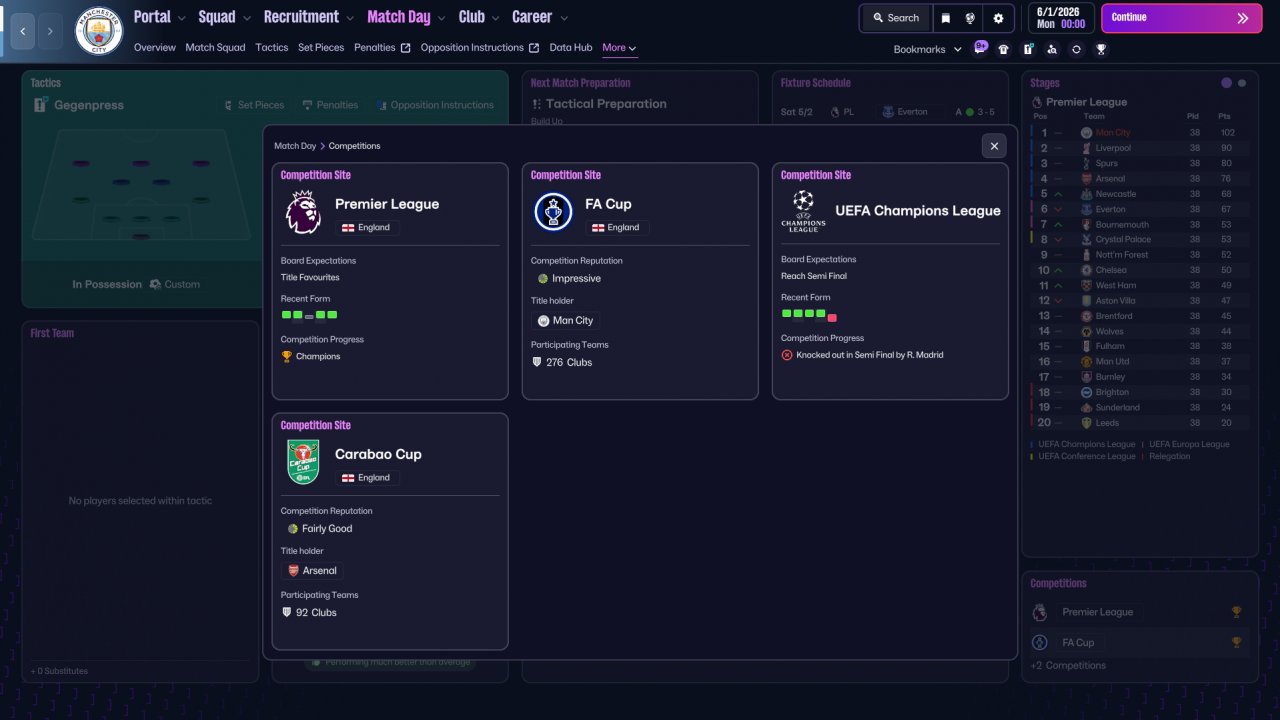Screen dimensions: 1280x720
Task: Switch to the Overview tab
Action: click(x=155, y=47)
